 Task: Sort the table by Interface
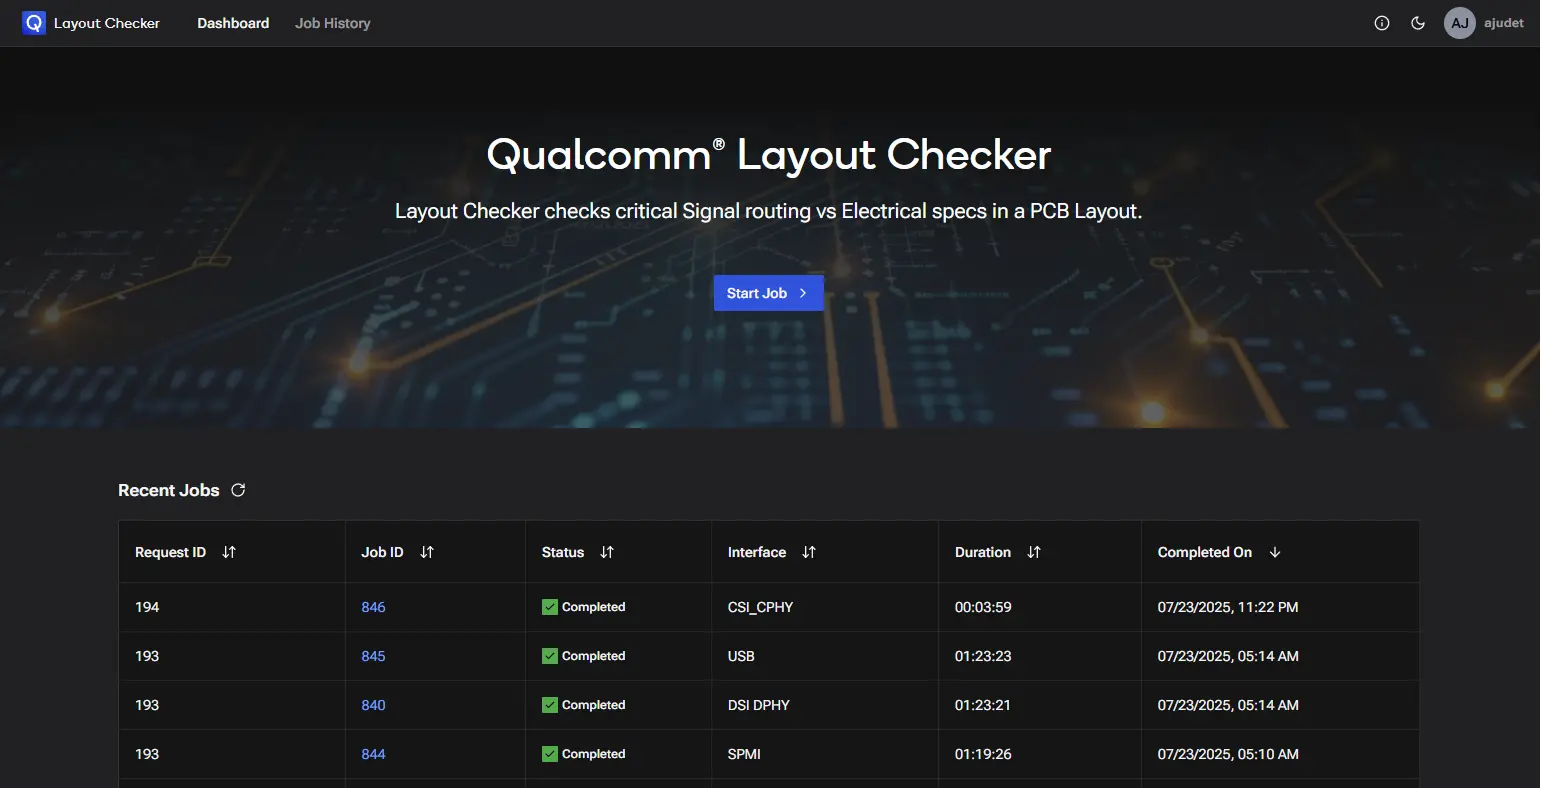(x=809, y=552)
